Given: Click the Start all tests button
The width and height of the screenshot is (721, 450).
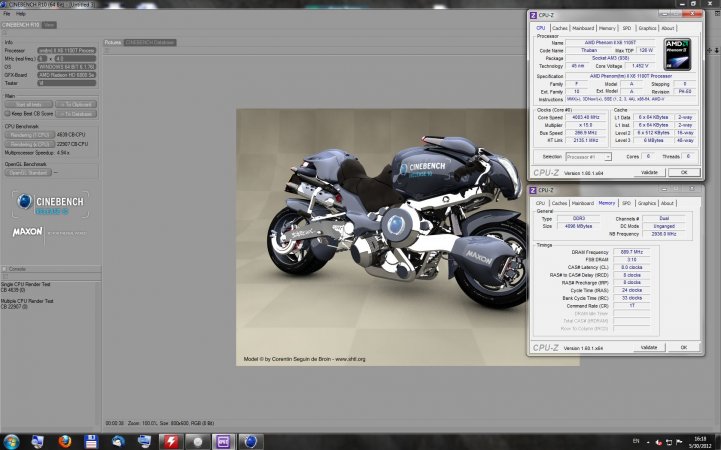Looking at the screenshot, I should (29, 104).
